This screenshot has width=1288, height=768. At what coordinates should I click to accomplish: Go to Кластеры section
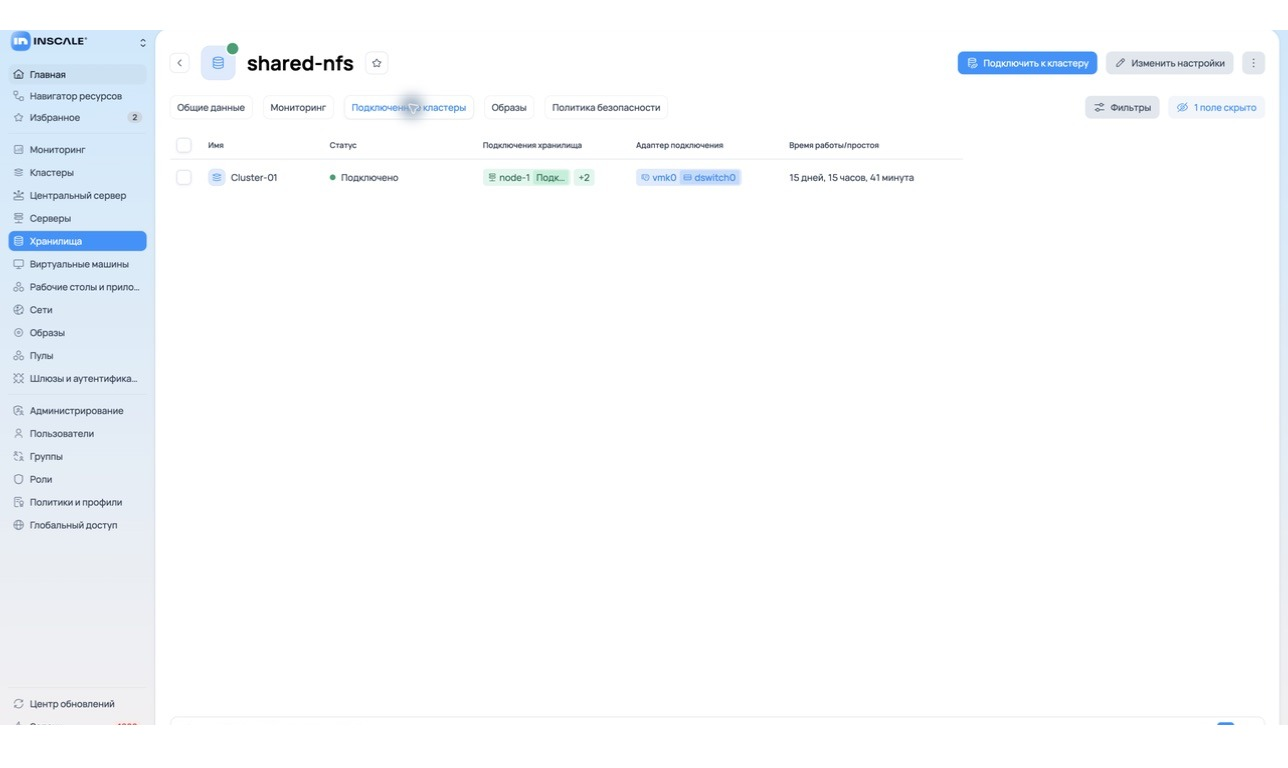pyautogui.click(x=78, y=172)
